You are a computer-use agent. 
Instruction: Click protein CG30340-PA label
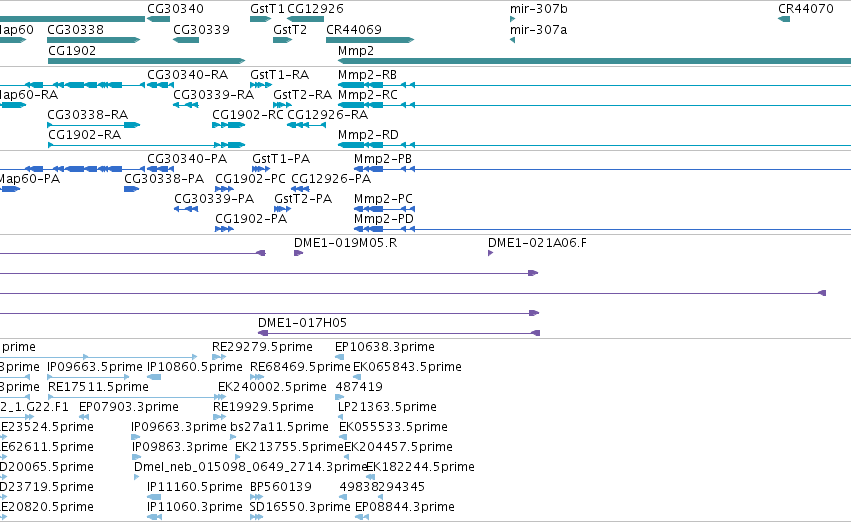pos(187,158)
